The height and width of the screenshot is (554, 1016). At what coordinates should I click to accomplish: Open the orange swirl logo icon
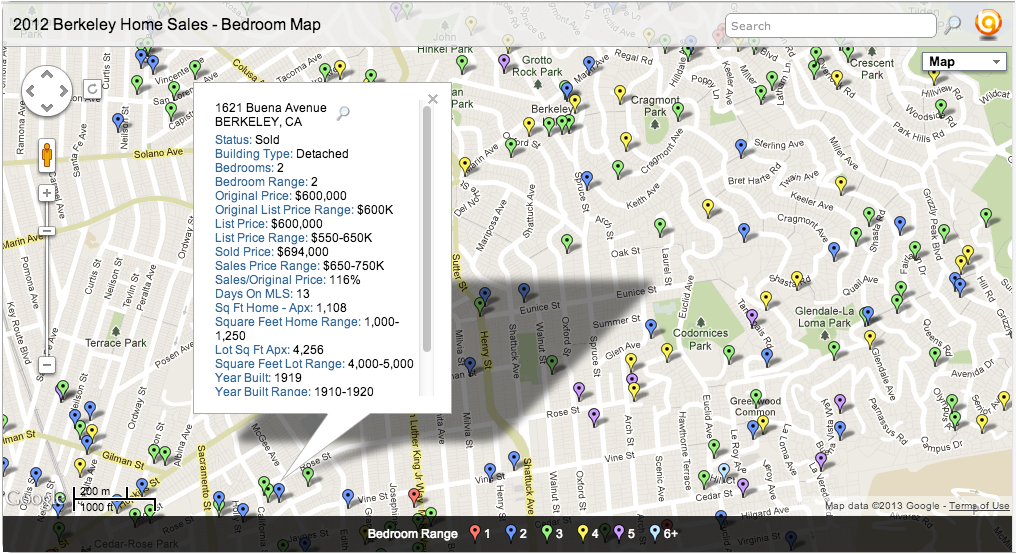pos(988,24)
